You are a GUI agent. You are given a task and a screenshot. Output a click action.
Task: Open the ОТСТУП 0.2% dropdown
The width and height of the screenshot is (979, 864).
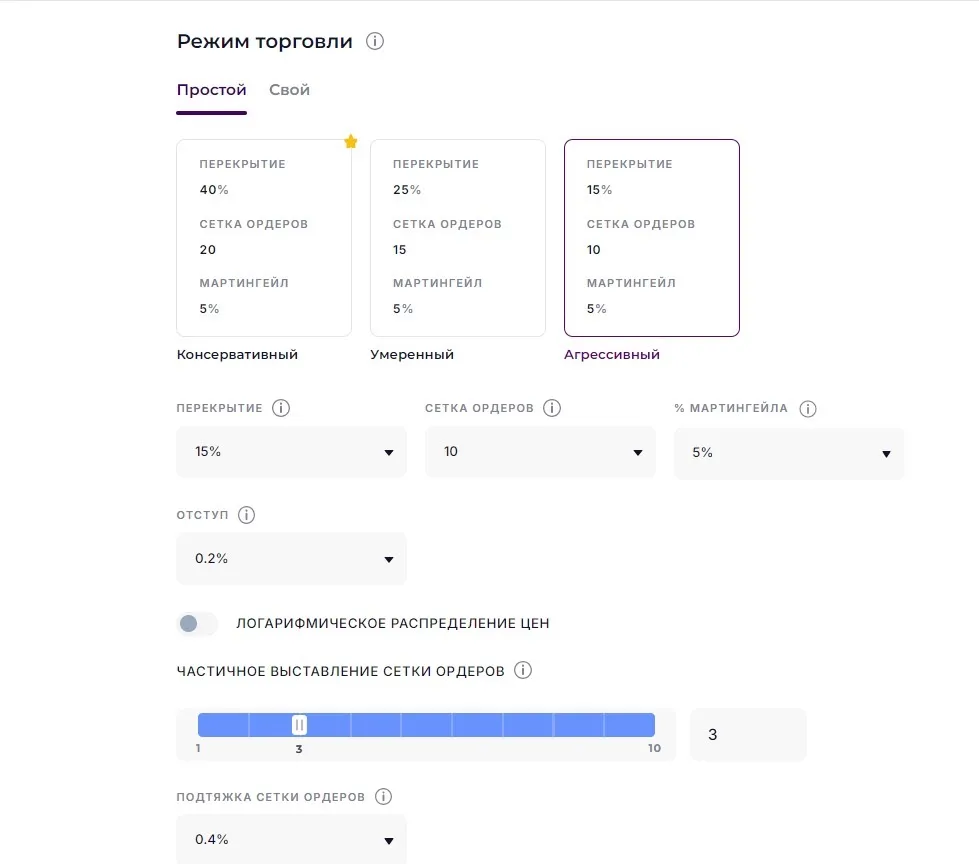click(x=291, y=559)
